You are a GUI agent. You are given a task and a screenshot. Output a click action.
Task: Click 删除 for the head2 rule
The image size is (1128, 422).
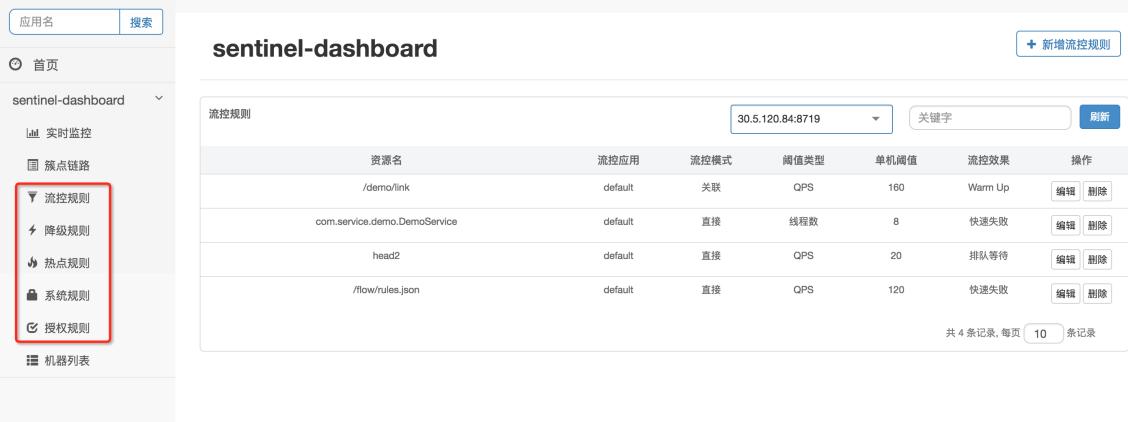(x=1097, y=260)
